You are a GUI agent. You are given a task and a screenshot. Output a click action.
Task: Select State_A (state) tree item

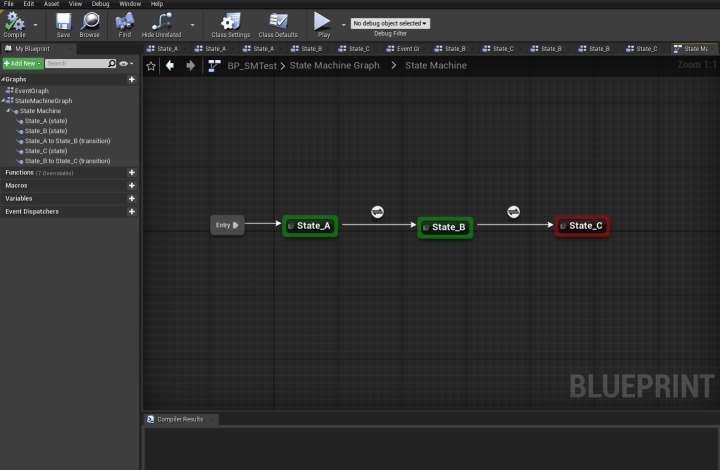(x=45, y=121)
